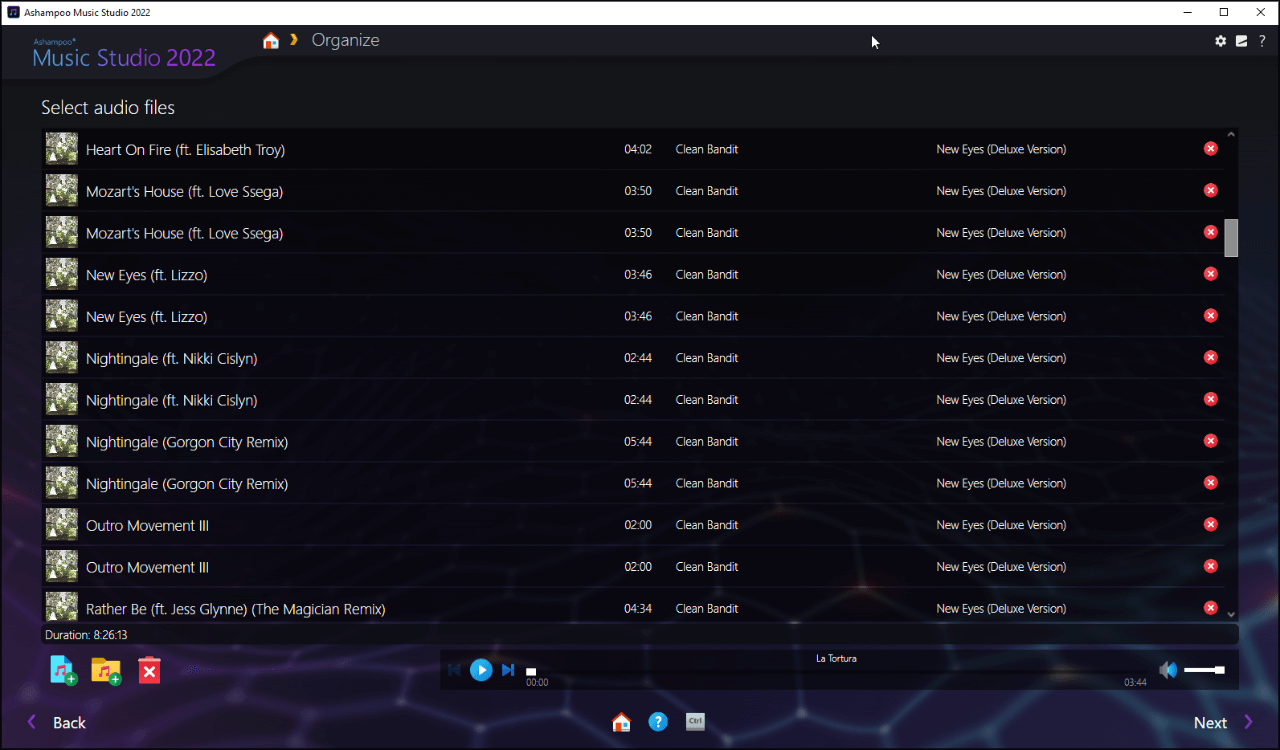Remove Rather Be (The Magician Remix) with red X
1280x750 pixels.
click(x=1210, y=608)
